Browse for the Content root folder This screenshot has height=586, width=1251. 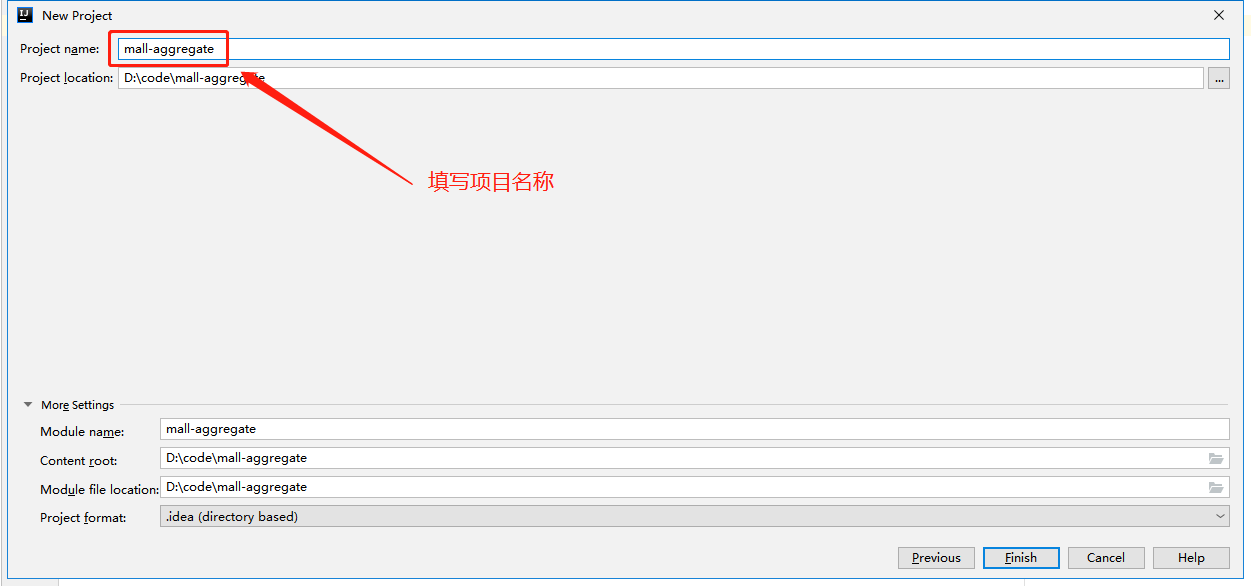click(x=1216, y=458)
